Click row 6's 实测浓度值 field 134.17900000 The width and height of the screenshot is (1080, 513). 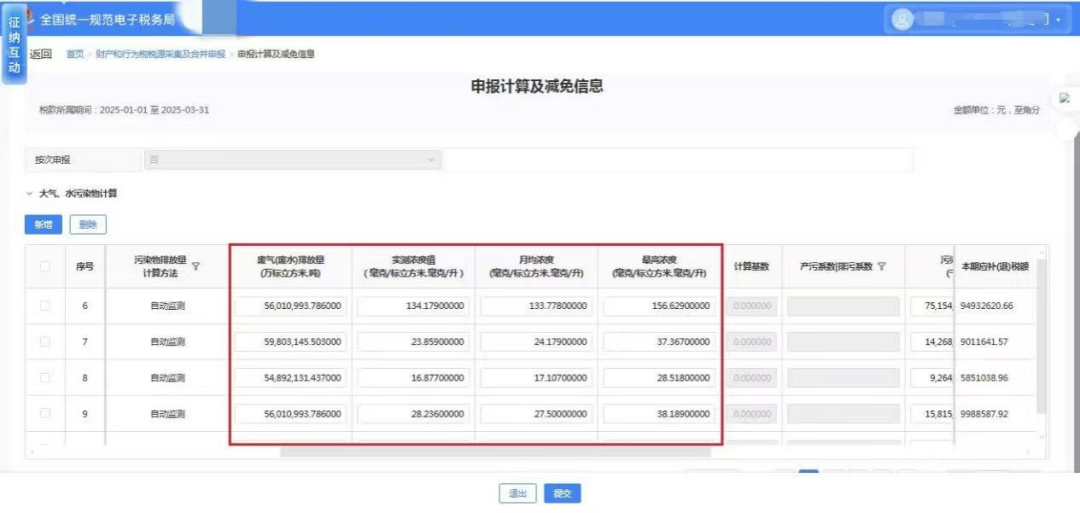coord(414,306)
